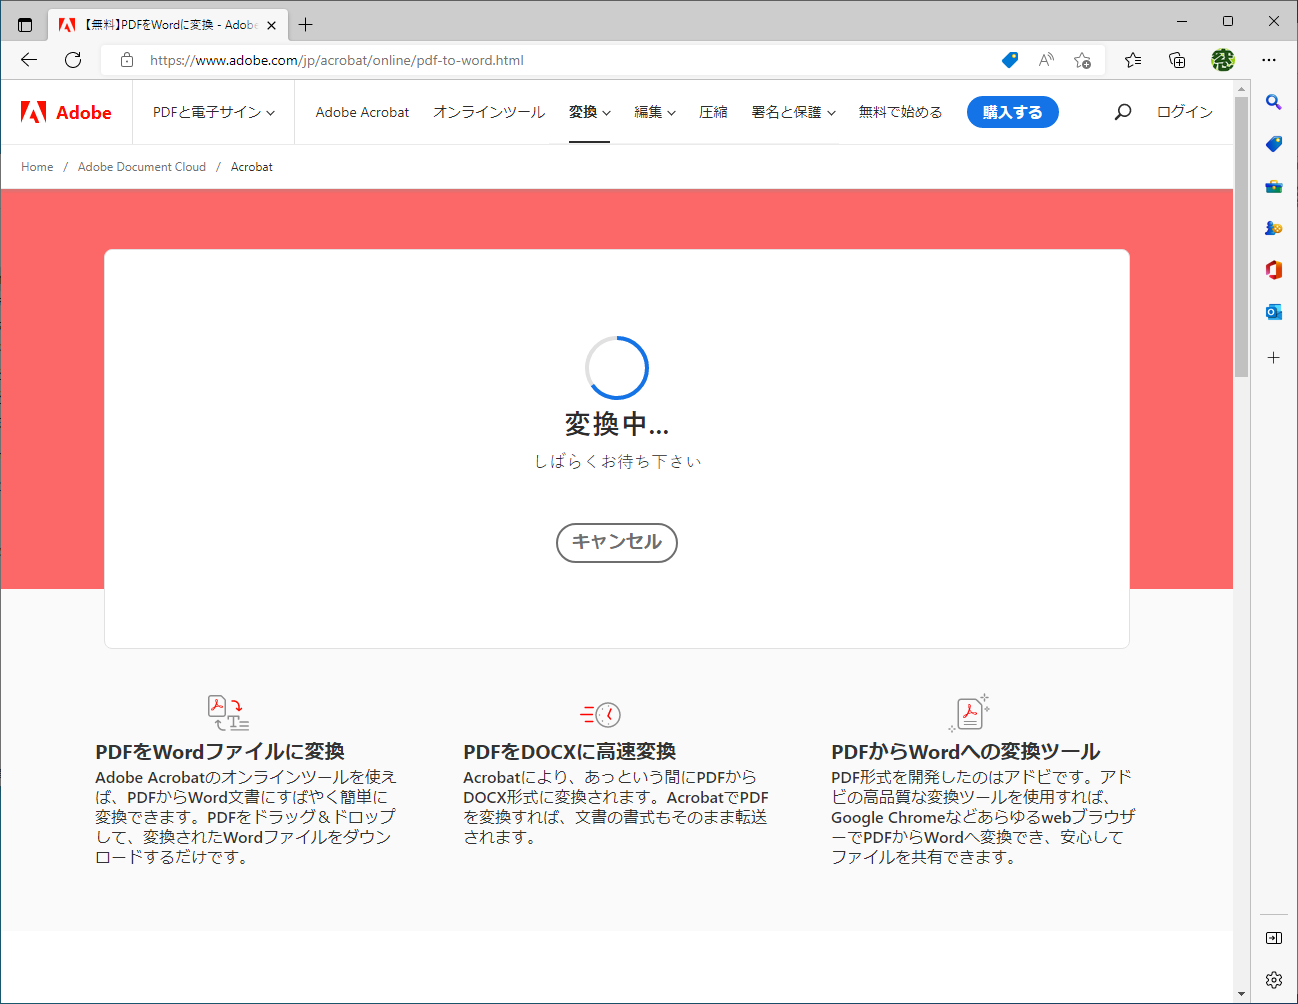Open site search via the magnifying glass icon

coord(1122,112)
